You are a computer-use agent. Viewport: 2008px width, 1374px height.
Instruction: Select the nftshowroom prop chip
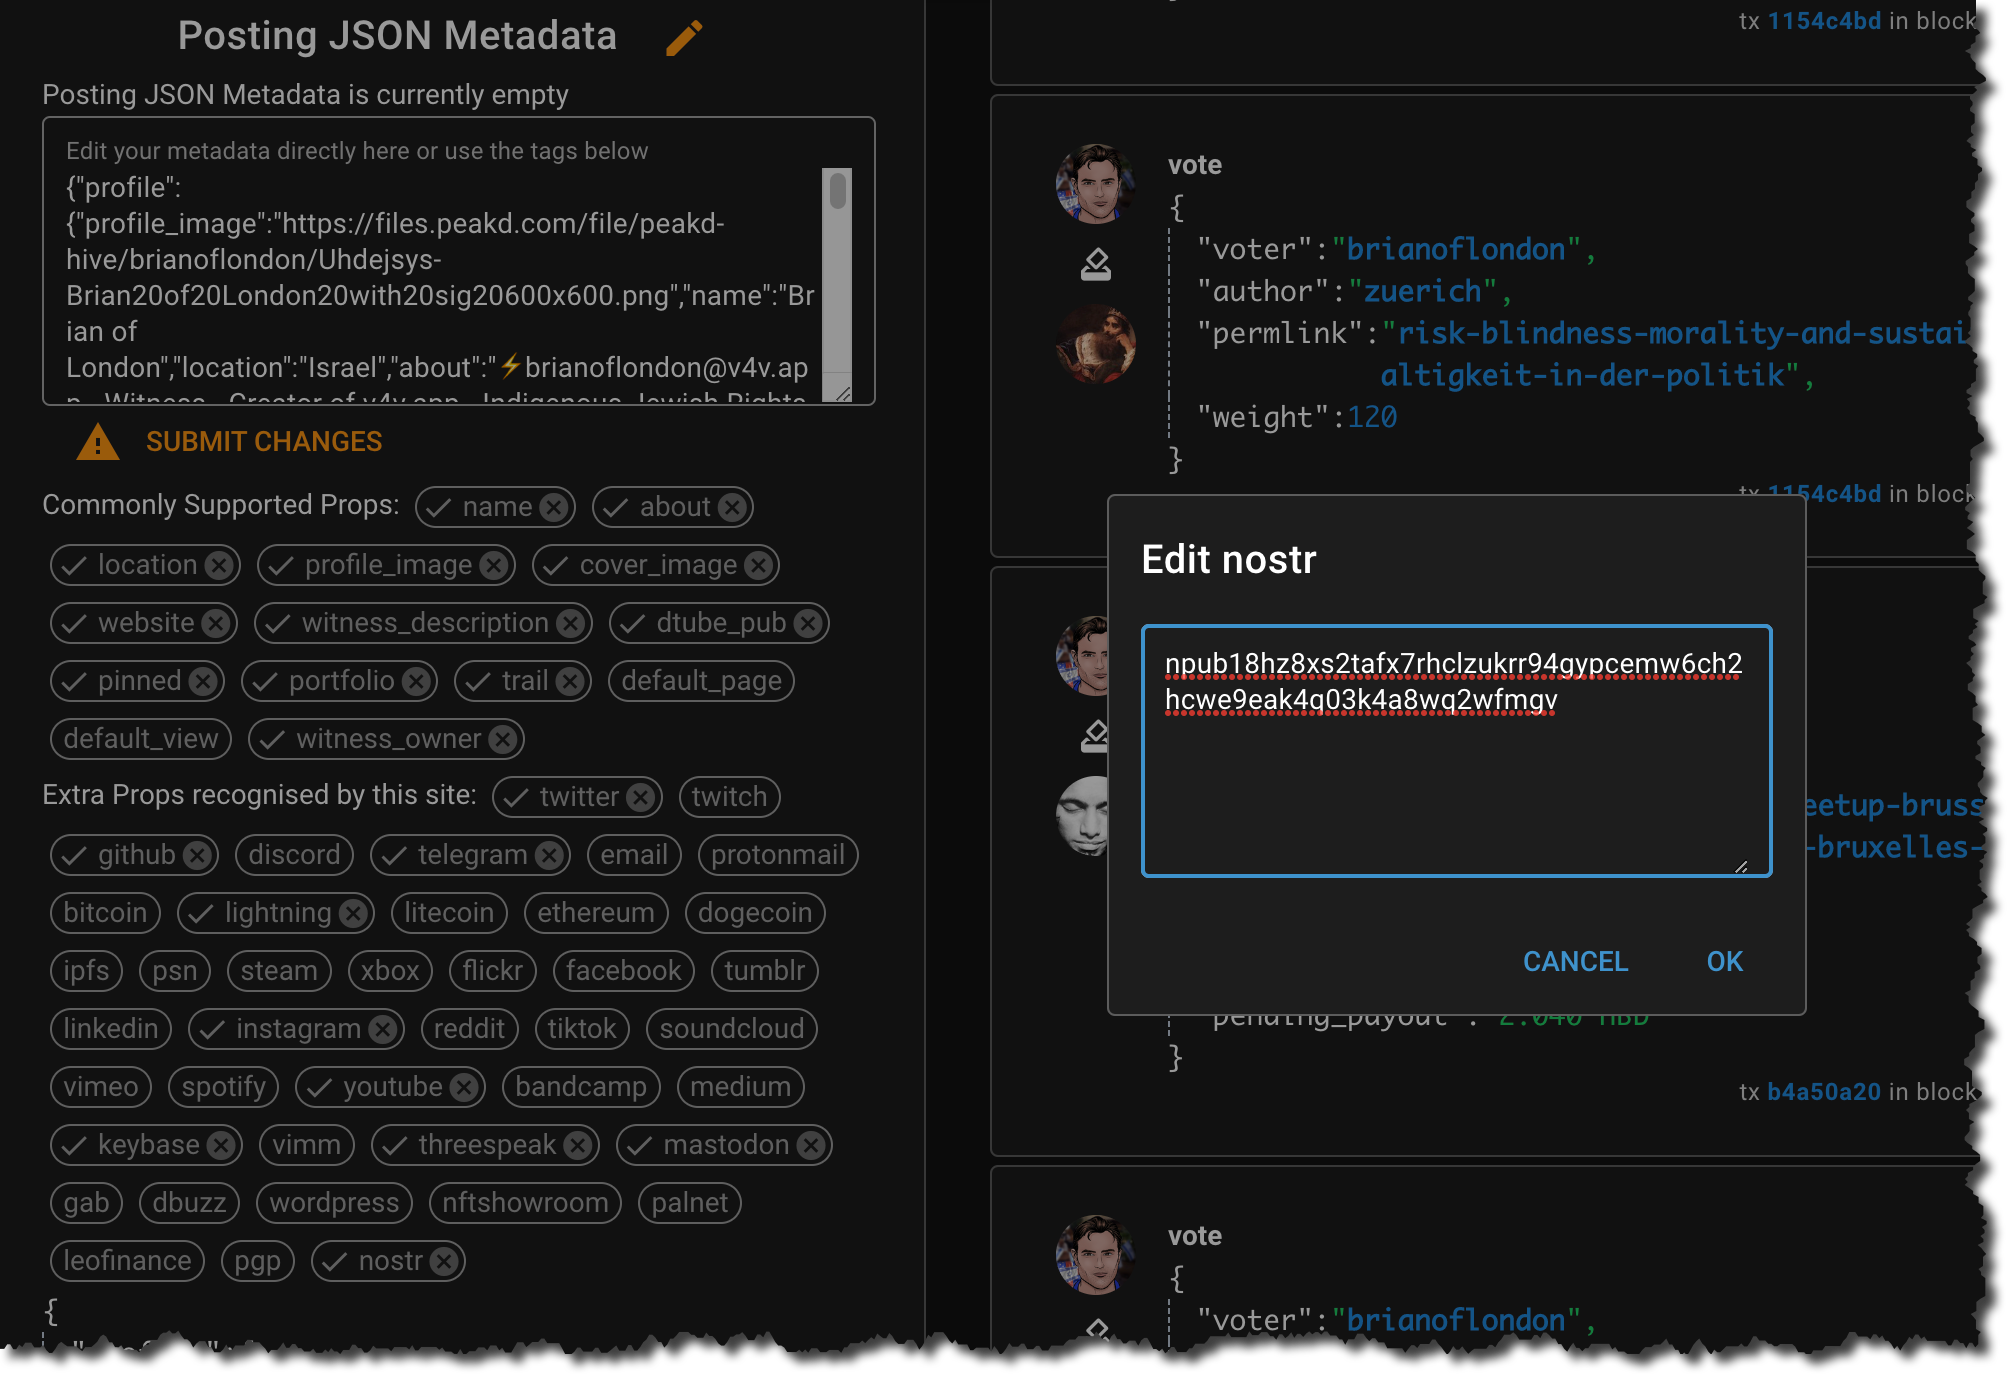click(x=525, y=1203)
